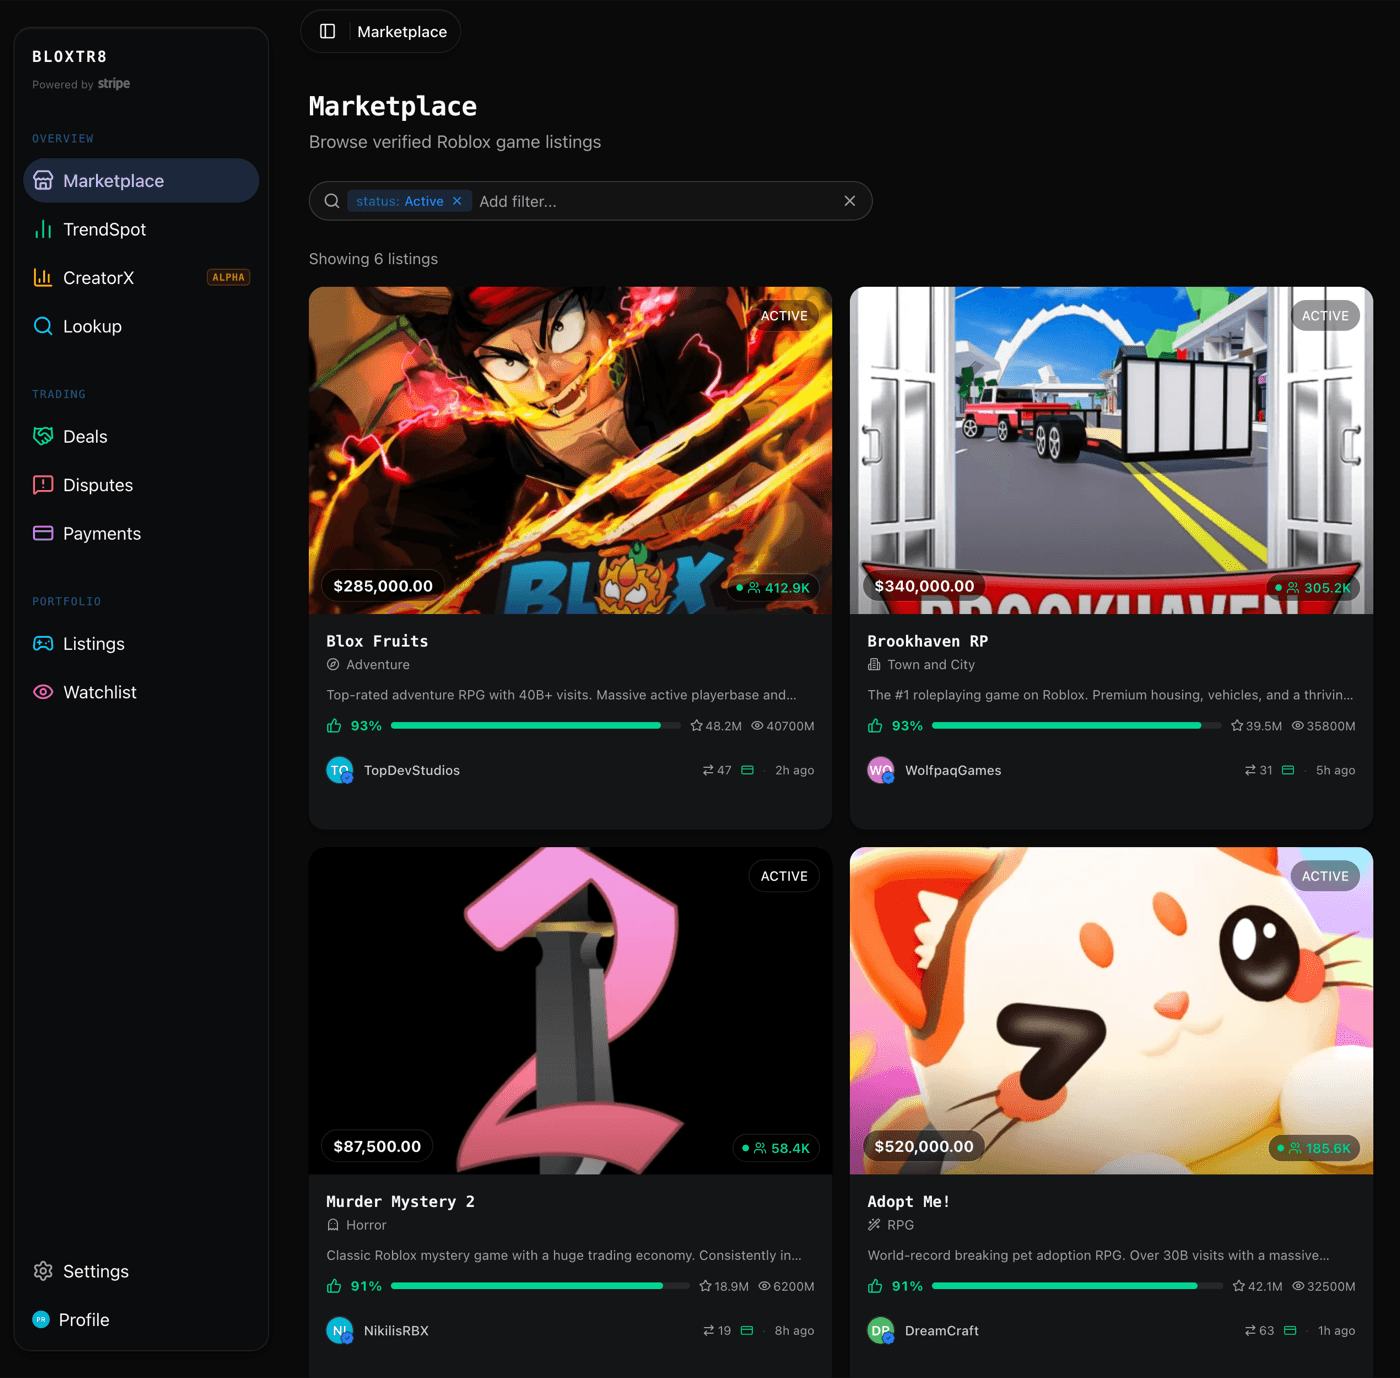The height and width of the screenshot is (1378, 1400).
Task: Open TopDevStudios seller profile avatar
Action: (x=340, y=770)
